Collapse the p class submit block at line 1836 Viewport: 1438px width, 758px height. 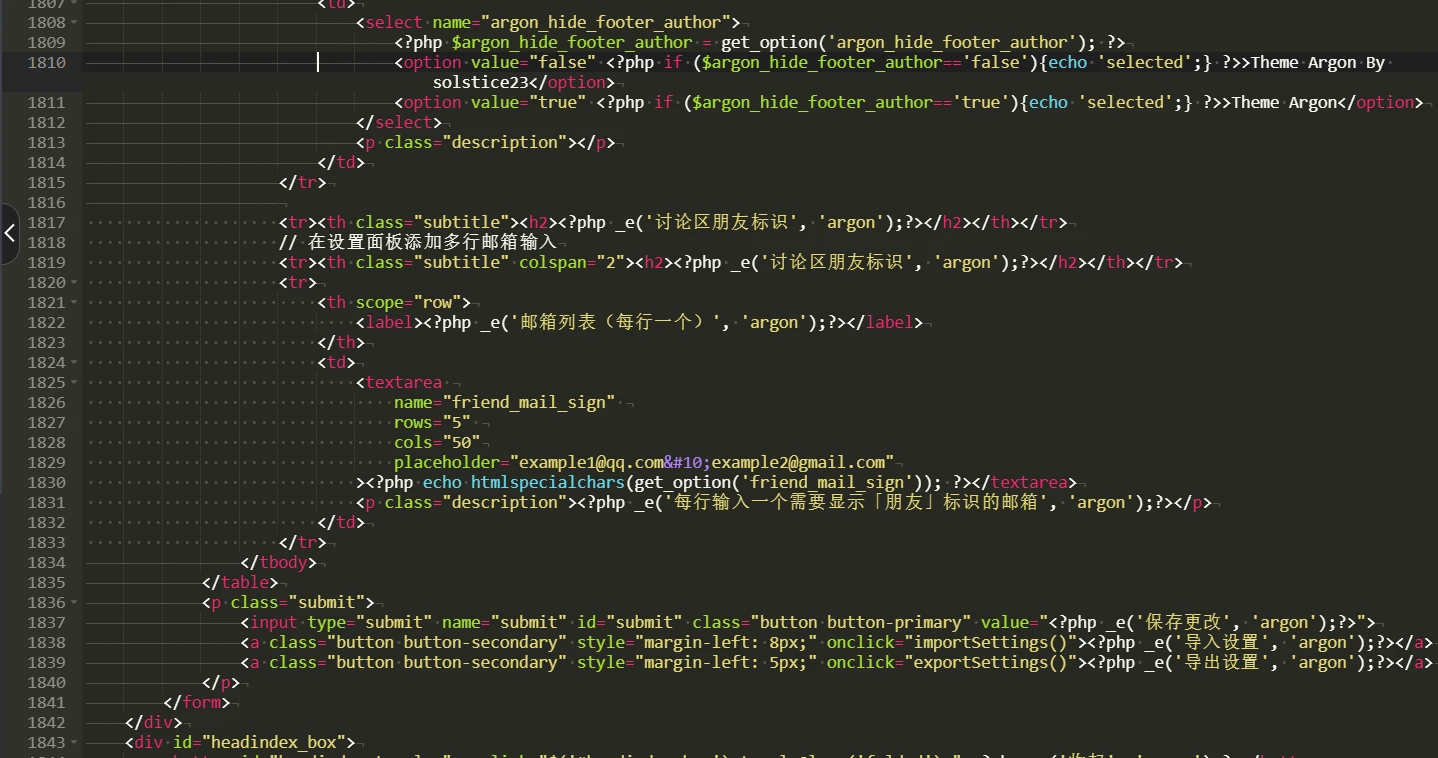pyautogui.click(x=74, y=602)
